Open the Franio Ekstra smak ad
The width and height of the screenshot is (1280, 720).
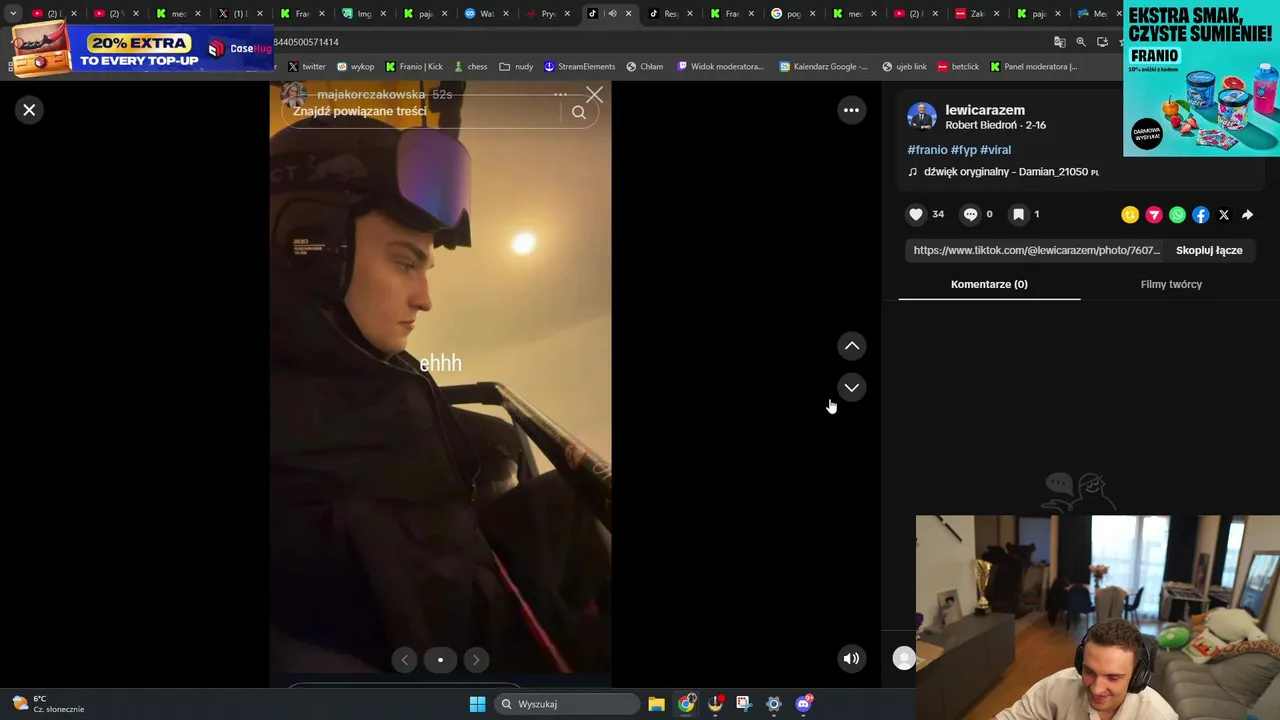click(1201, 78)
